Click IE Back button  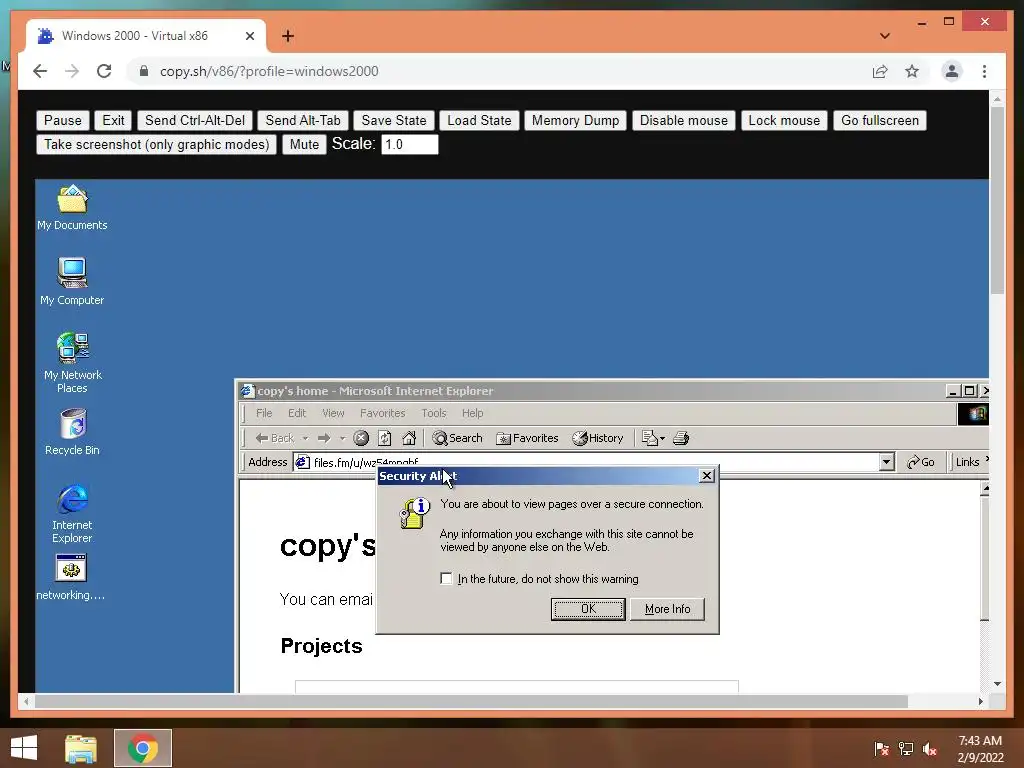274,438
